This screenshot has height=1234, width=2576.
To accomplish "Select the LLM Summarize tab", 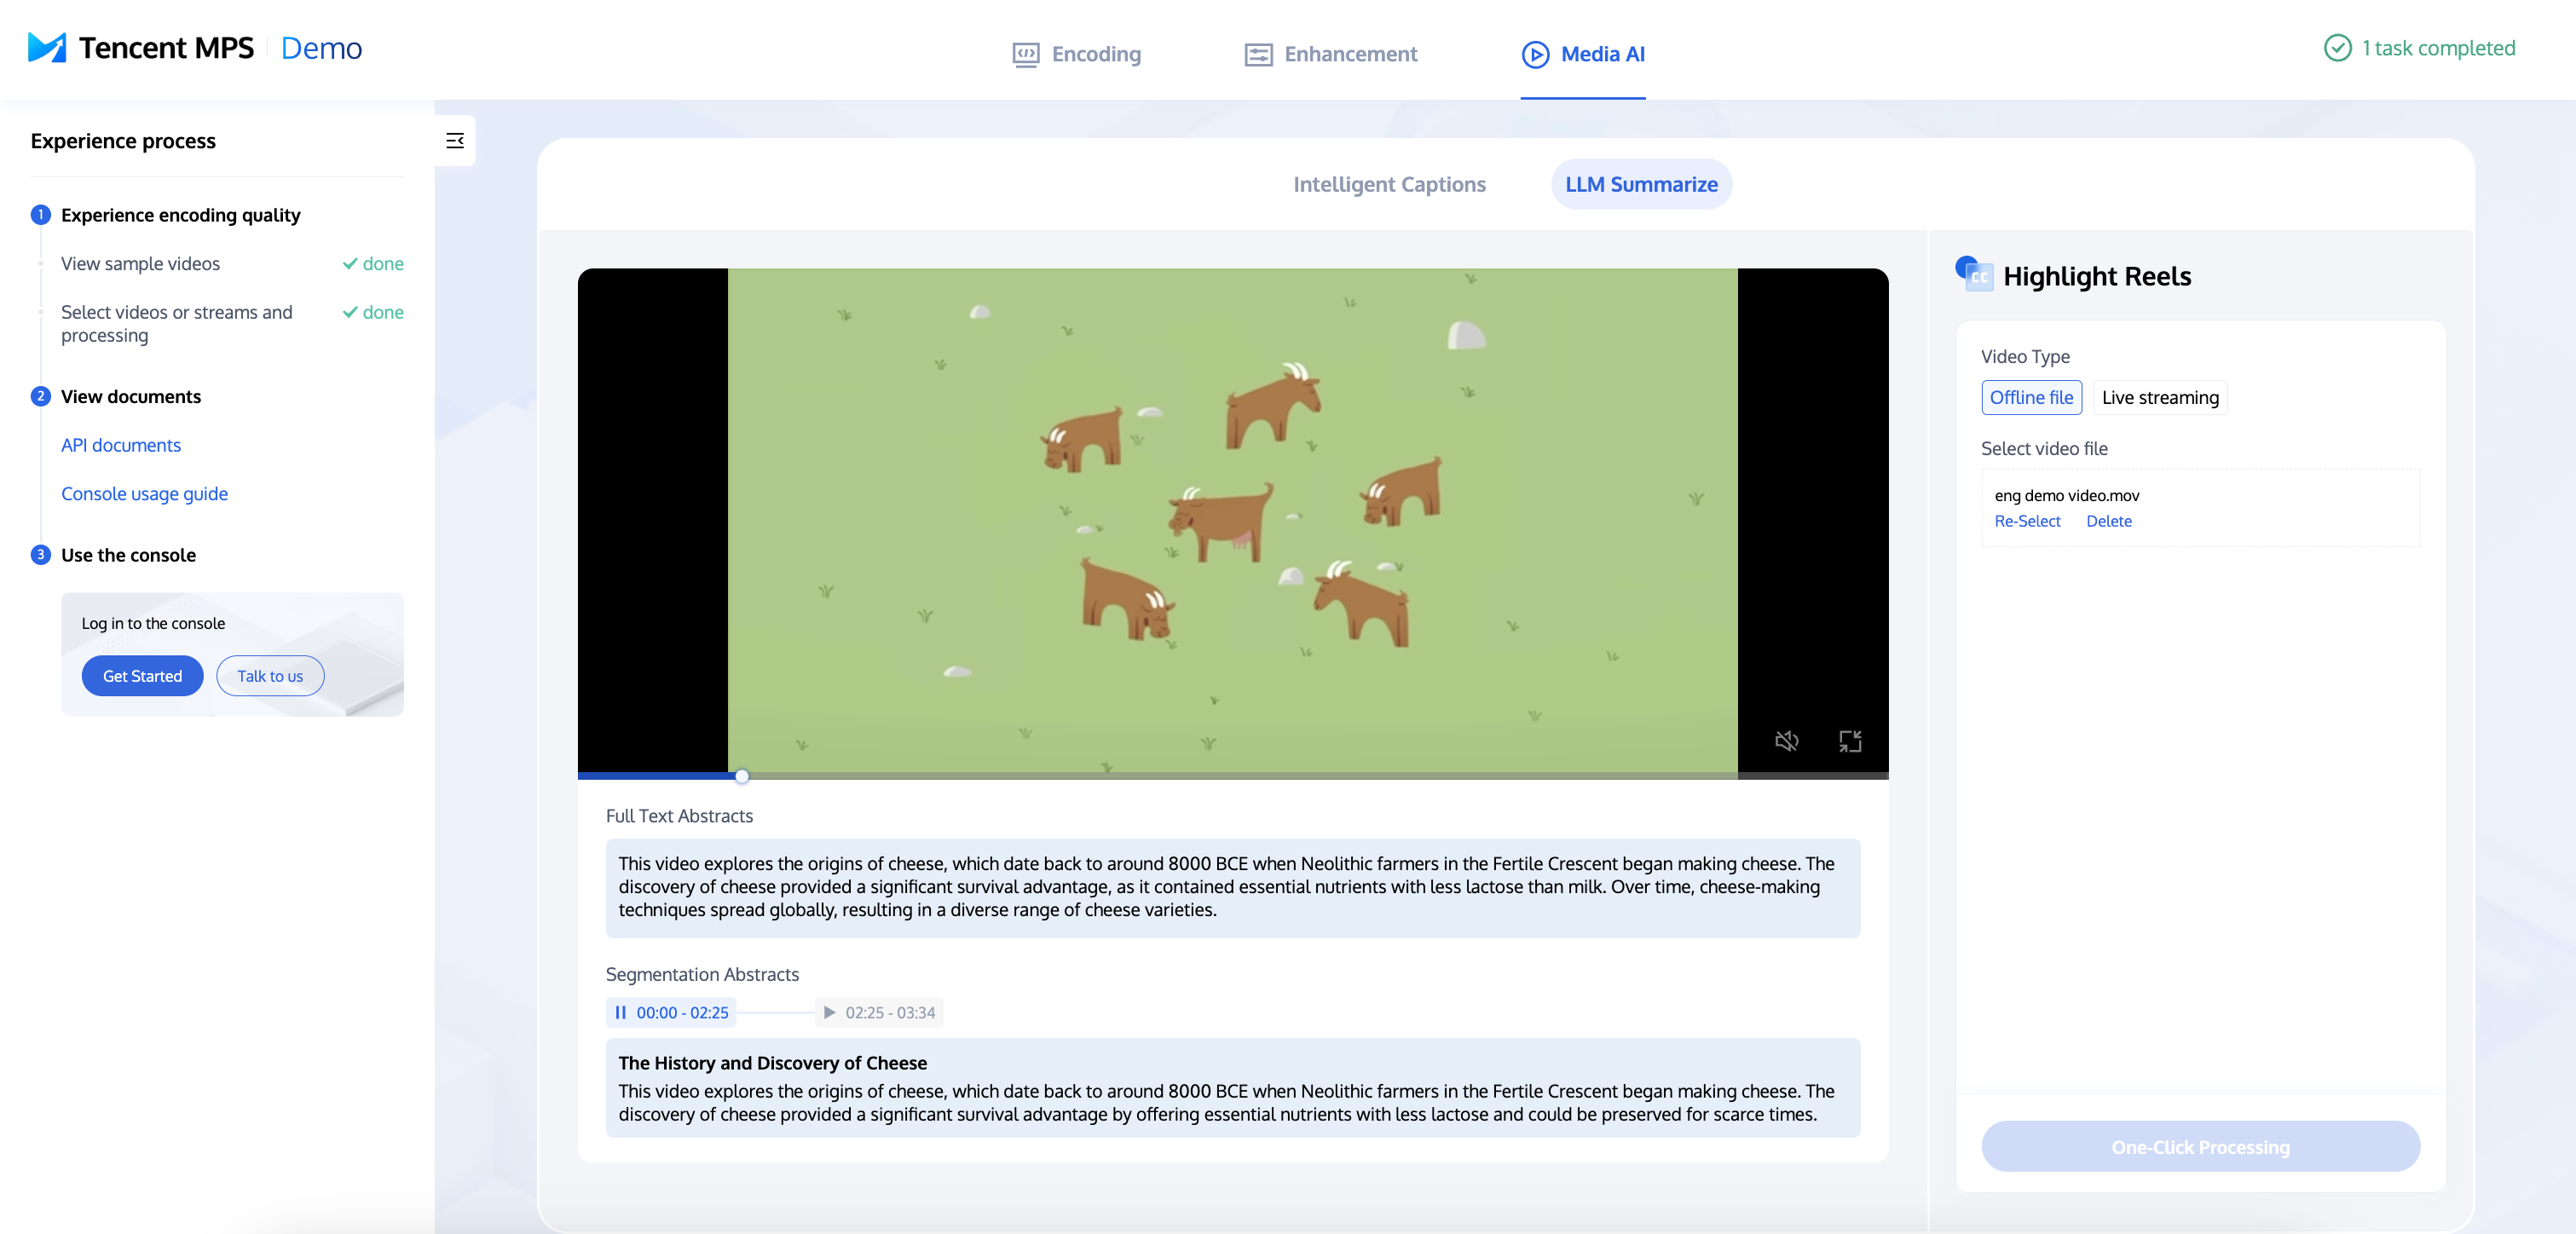I will click(x=1641, y=184).
